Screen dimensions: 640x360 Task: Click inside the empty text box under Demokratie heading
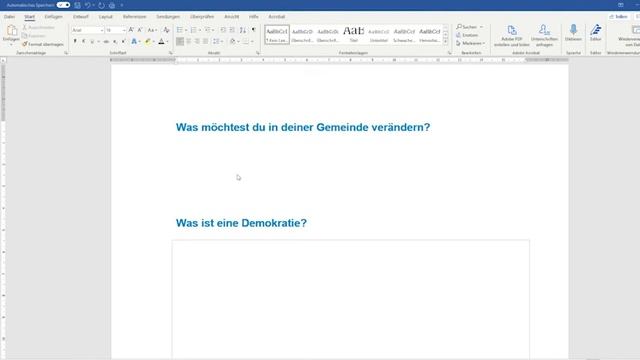(x=351, y=299)
